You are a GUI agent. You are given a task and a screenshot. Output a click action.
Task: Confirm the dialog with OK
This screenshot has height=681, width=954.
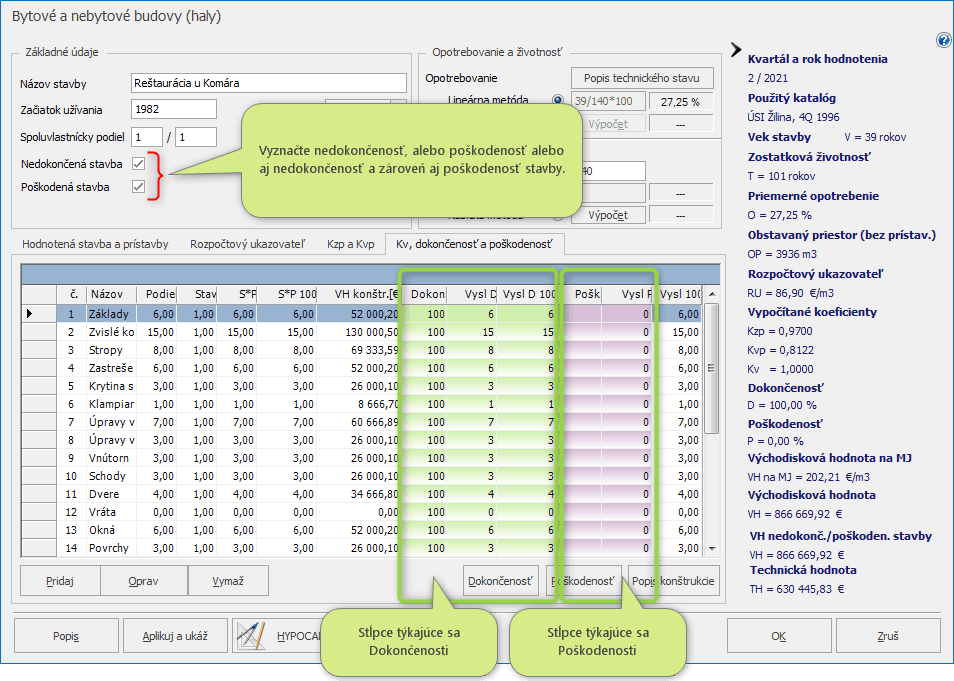pos(778,636)
